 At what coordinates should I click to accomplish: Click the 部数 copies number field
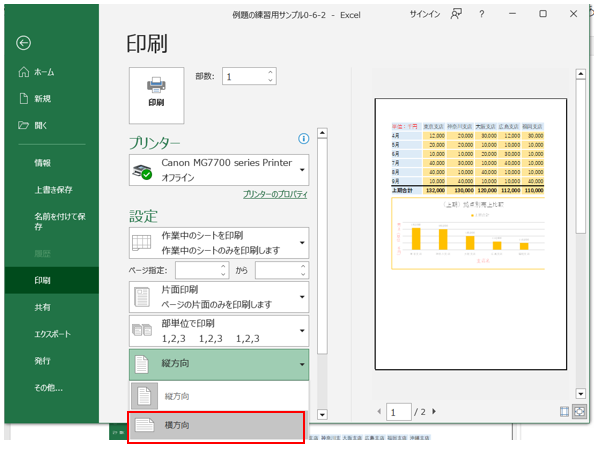(x=244, y=76)
